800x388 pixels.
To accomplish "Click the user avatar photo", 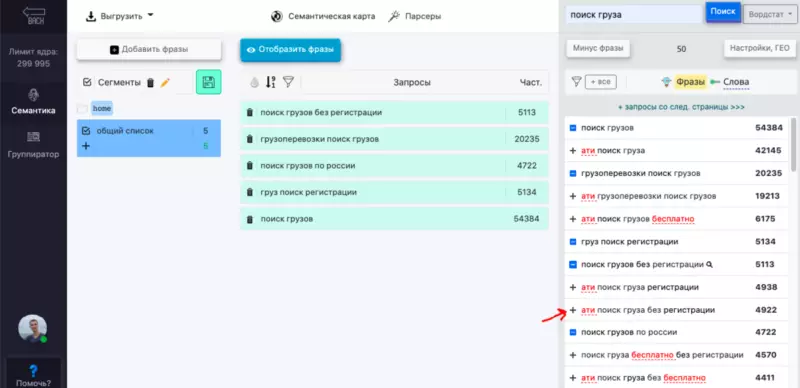I will pyautogui.click(x=33, y=328).
